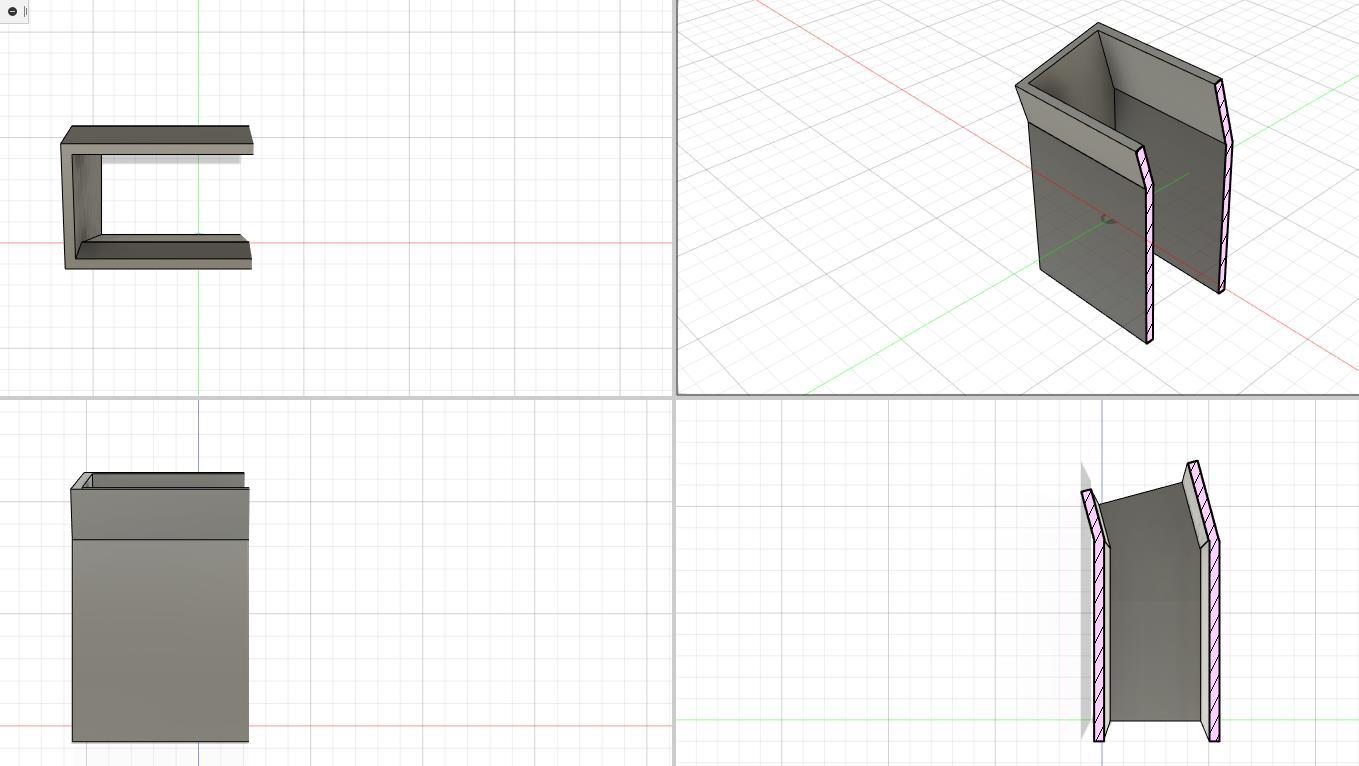Viewport: 1359px width, 766px height.
Task: Select the model's large outer side face in the perspective view
Action: coord(1090,235)
